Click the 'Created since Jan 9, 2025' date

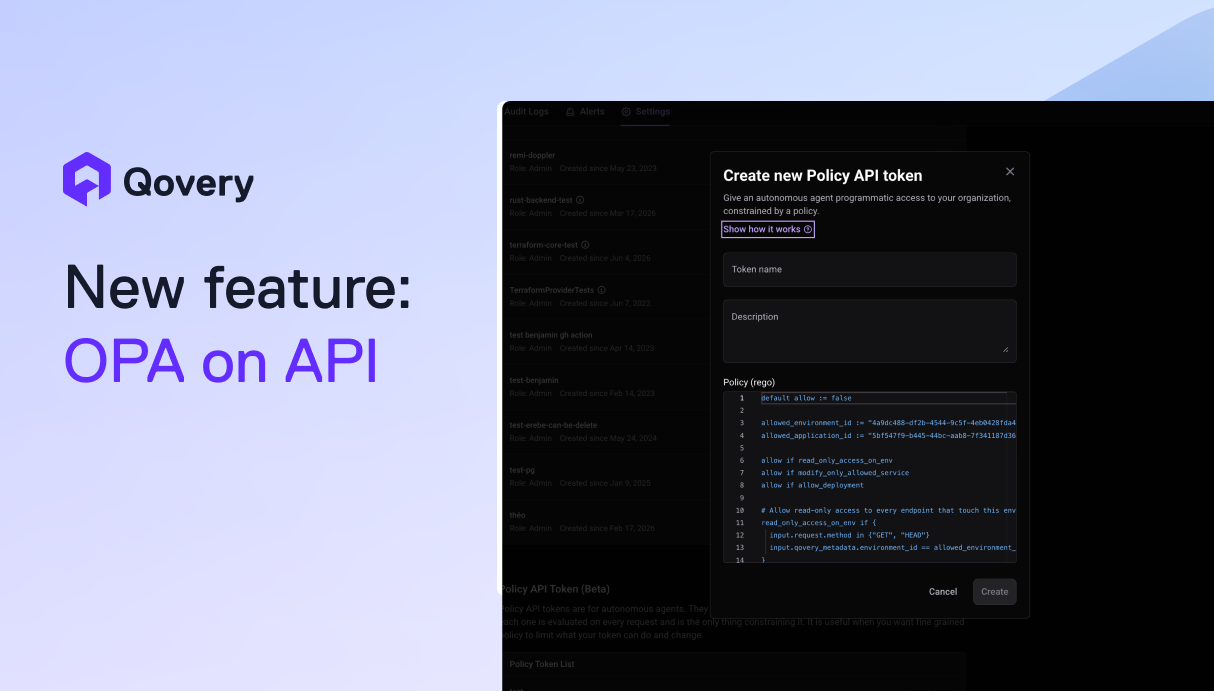click(x=605, y=483)
